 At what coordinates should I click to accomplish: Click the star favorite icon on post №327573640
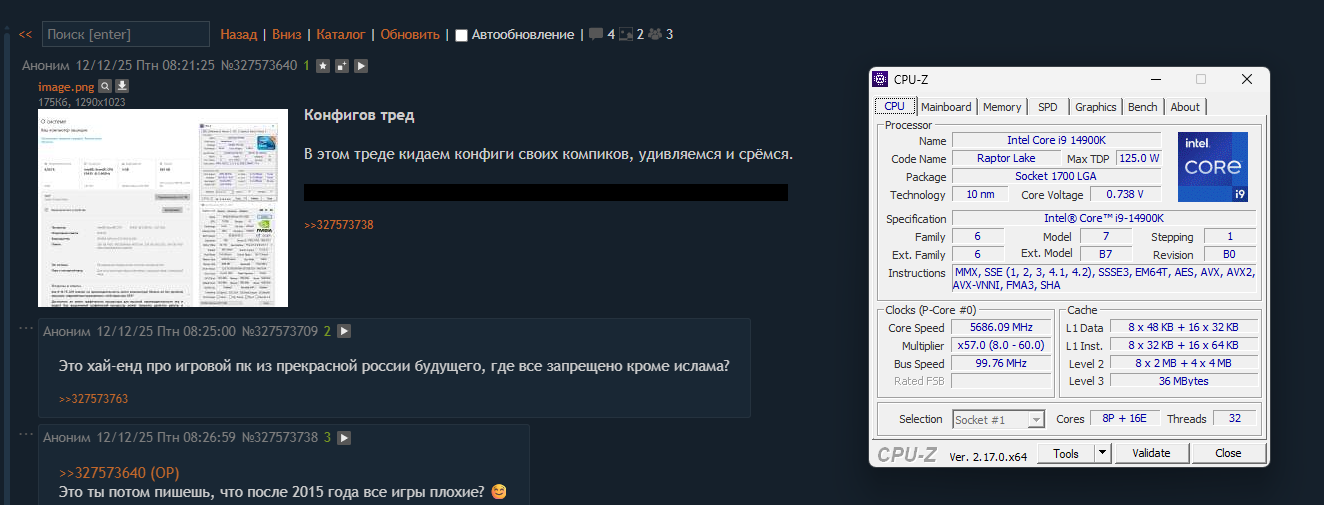coord(323,66)
